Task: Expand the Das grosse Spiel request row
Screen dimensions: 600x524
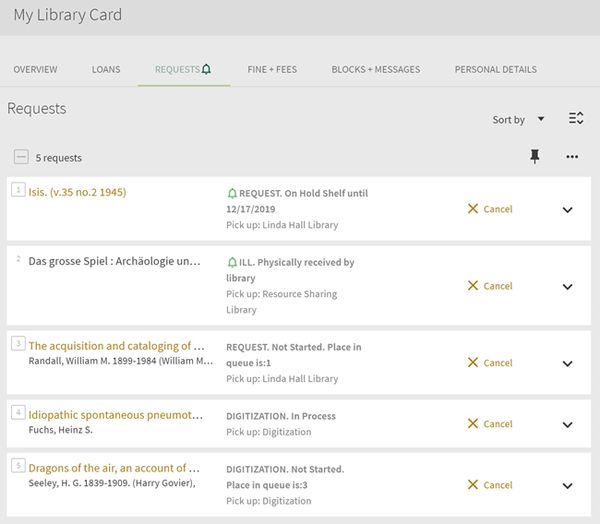Action: coord(567,287)
